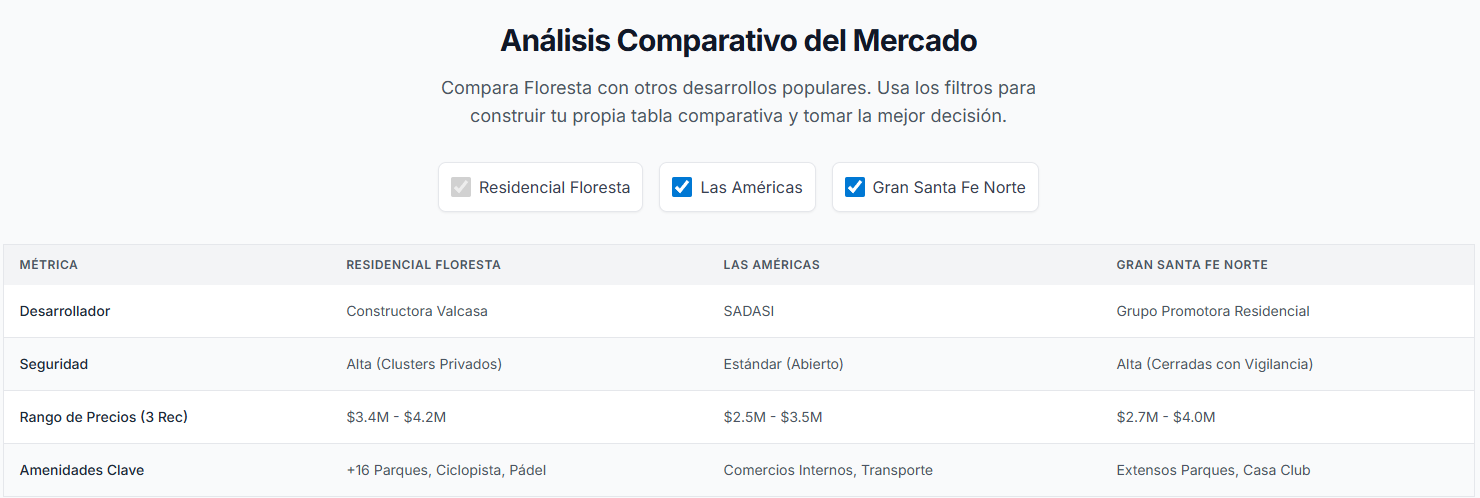Screen dimensions: 1480x498
Task: Click the Gran Santa Fe Norte filter label
Action: [948, 187]
